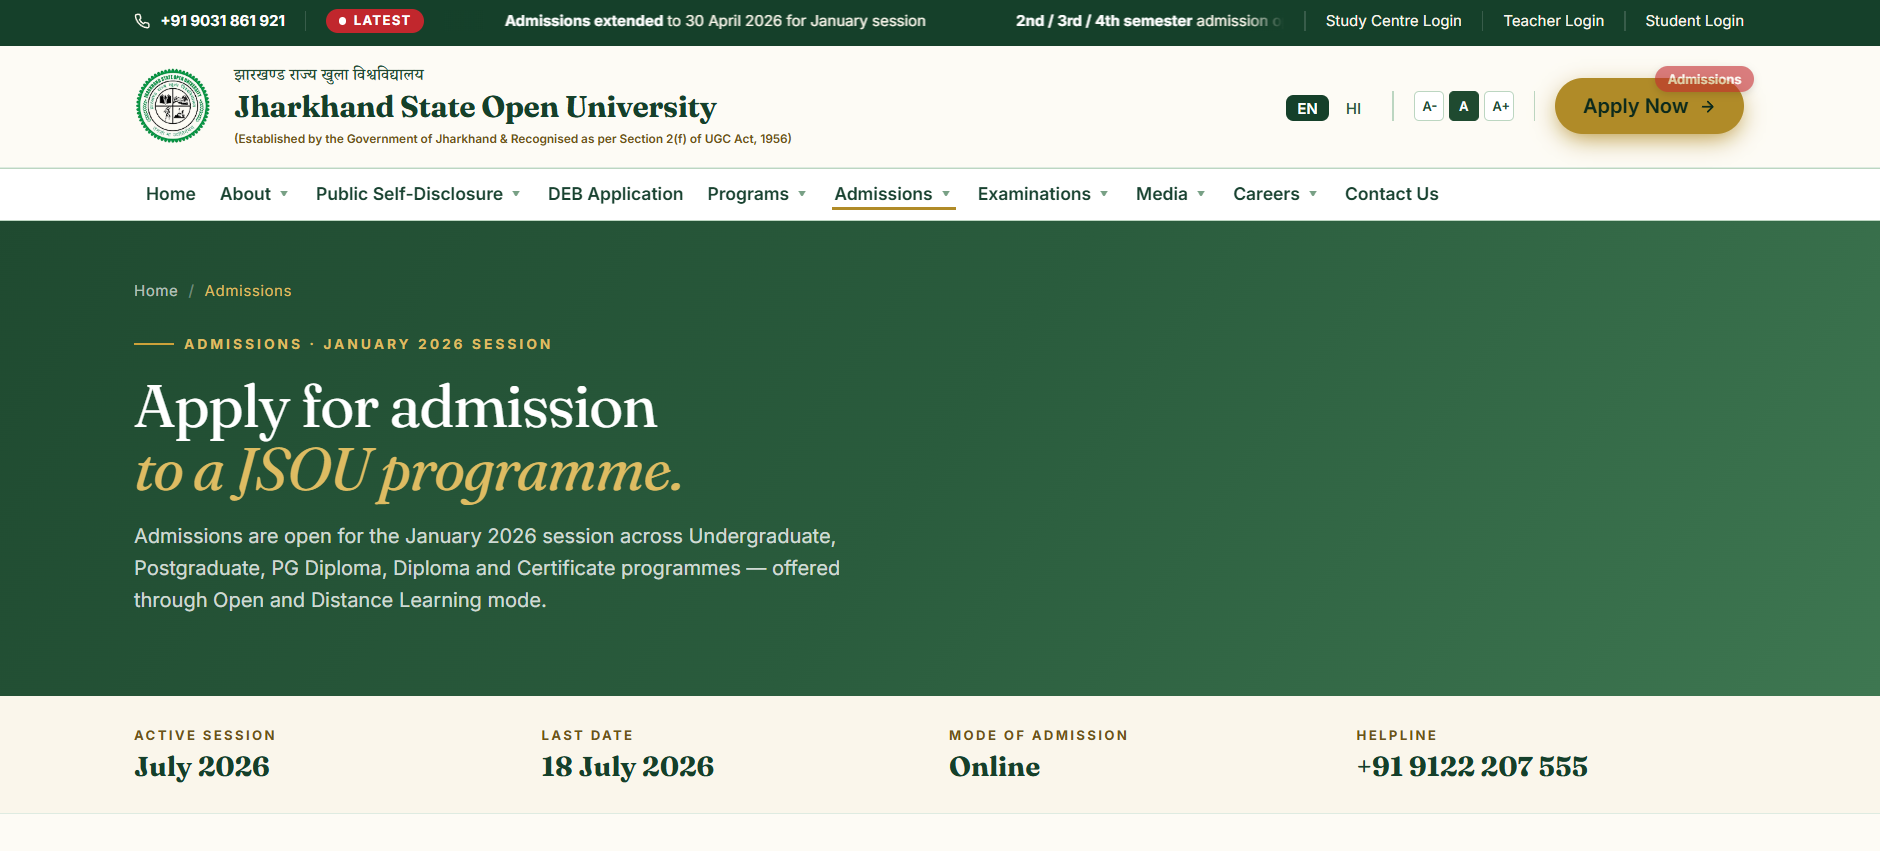Open the Careers menu item
Viewport: 1880px width, 851px height.
tap(1266, 194)
